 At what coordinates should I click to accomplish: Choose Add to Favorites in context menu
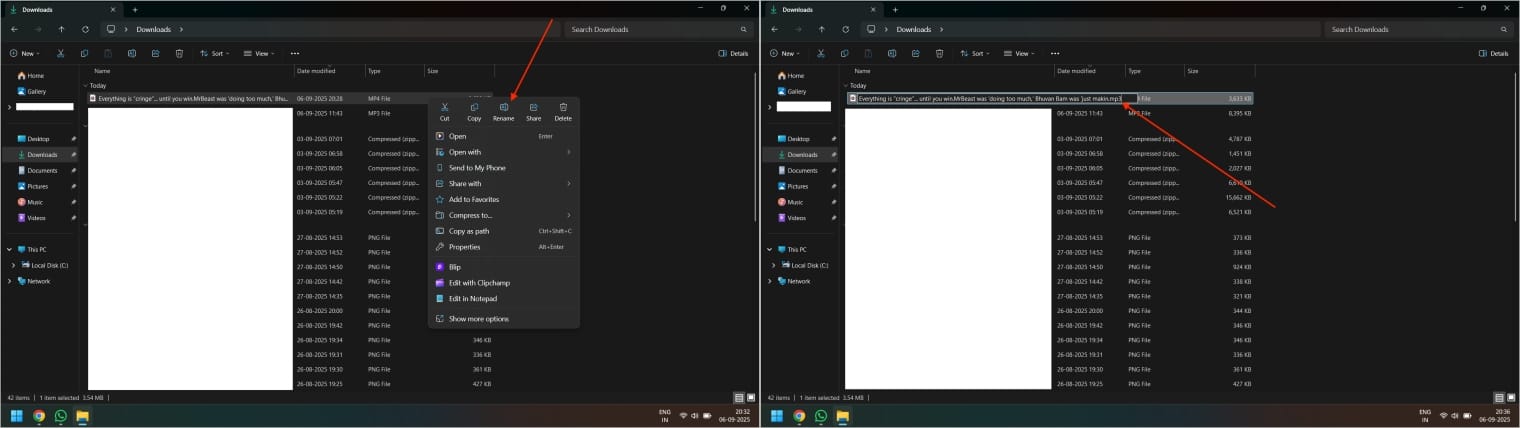(x=503, y=199)
